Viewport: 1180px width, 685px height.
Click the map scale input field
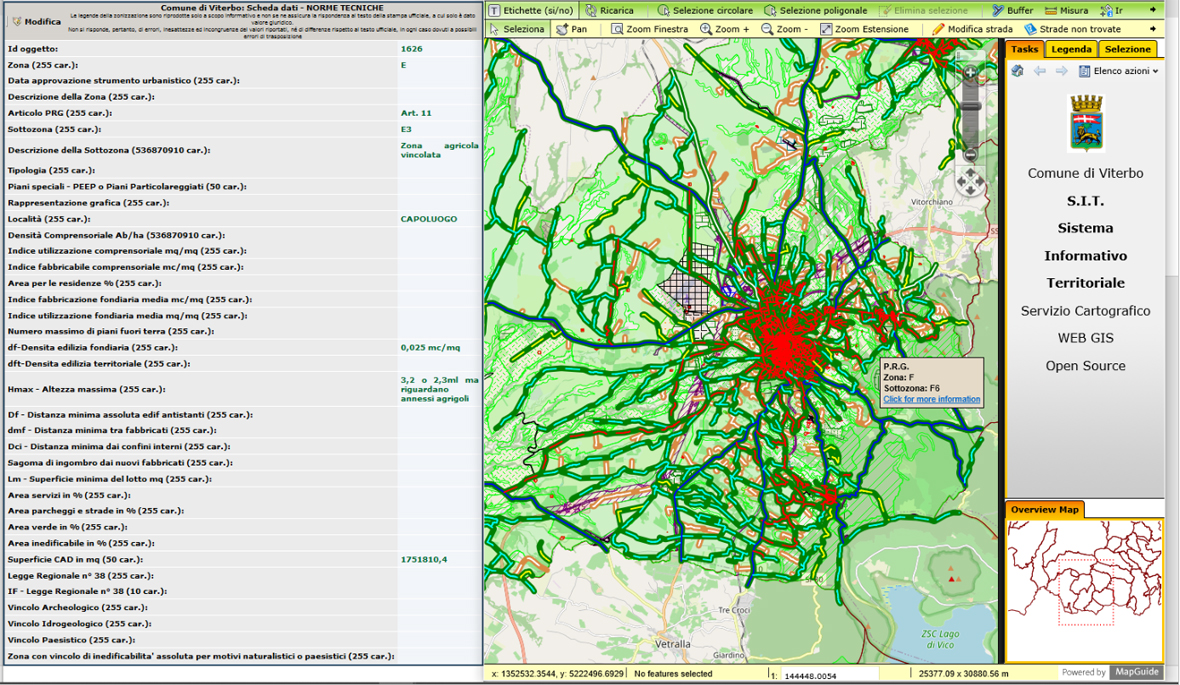tap(828, 675)
